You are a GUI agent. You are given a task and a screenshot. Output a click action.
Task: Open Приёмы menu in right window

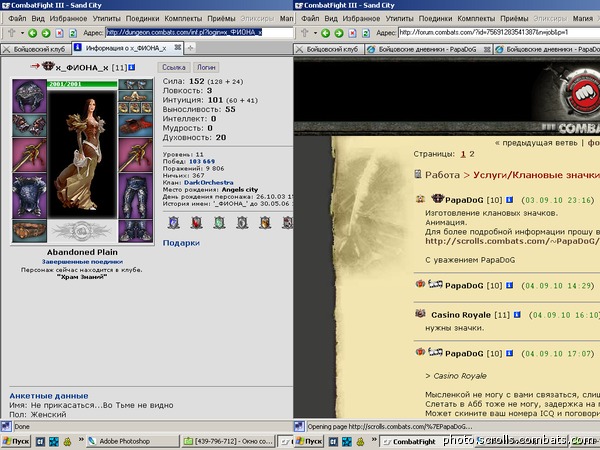tap(514, 18)
